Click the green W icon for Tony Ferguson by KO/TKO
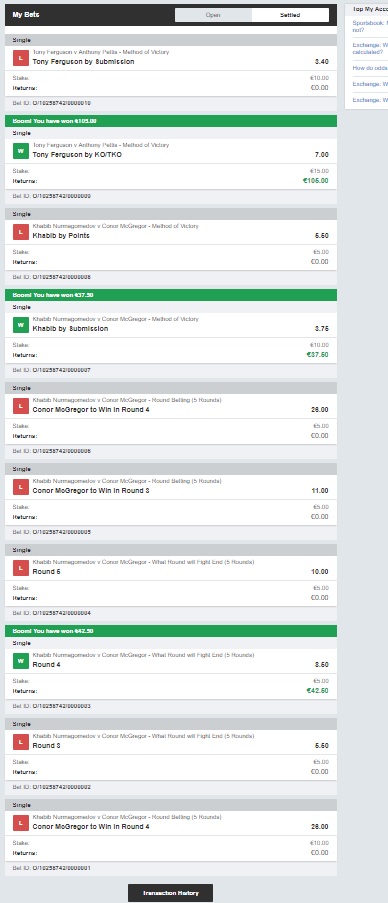The width and height of the screenshot is (388, 903). [x=21, y=151]
